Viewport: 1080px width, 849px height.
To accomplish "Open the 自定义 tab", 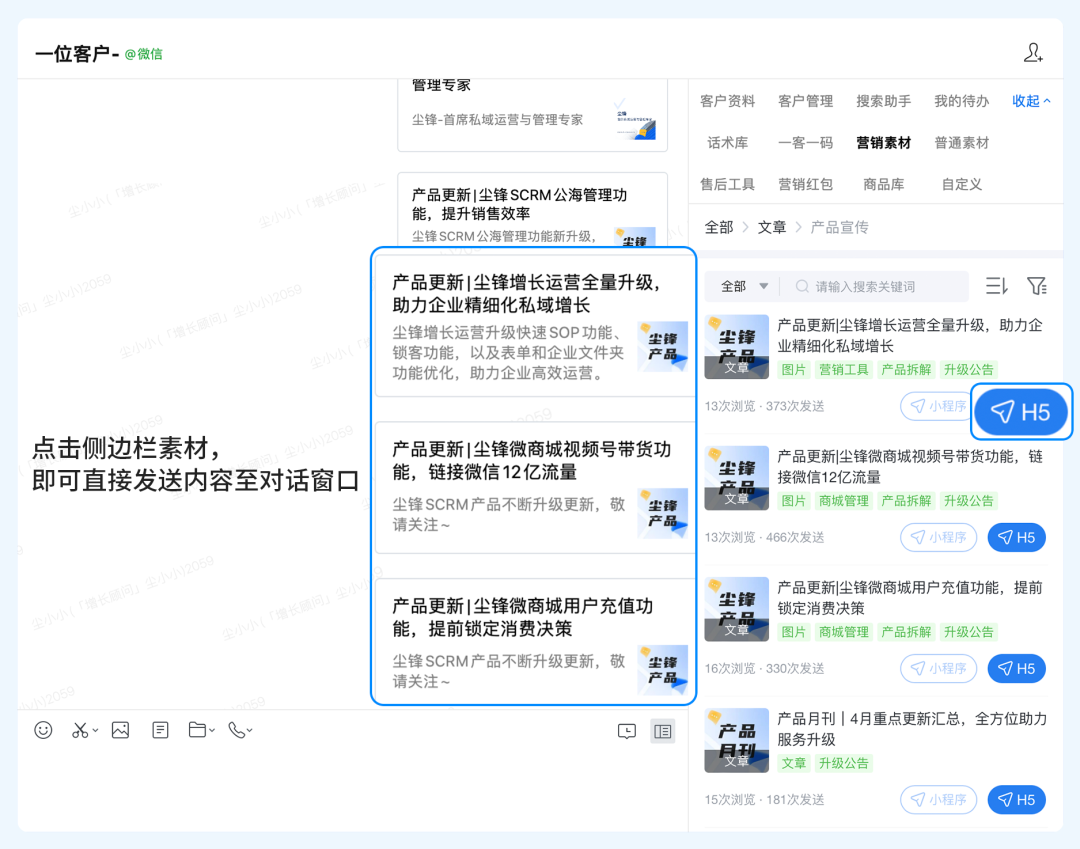I will [961, 184].
